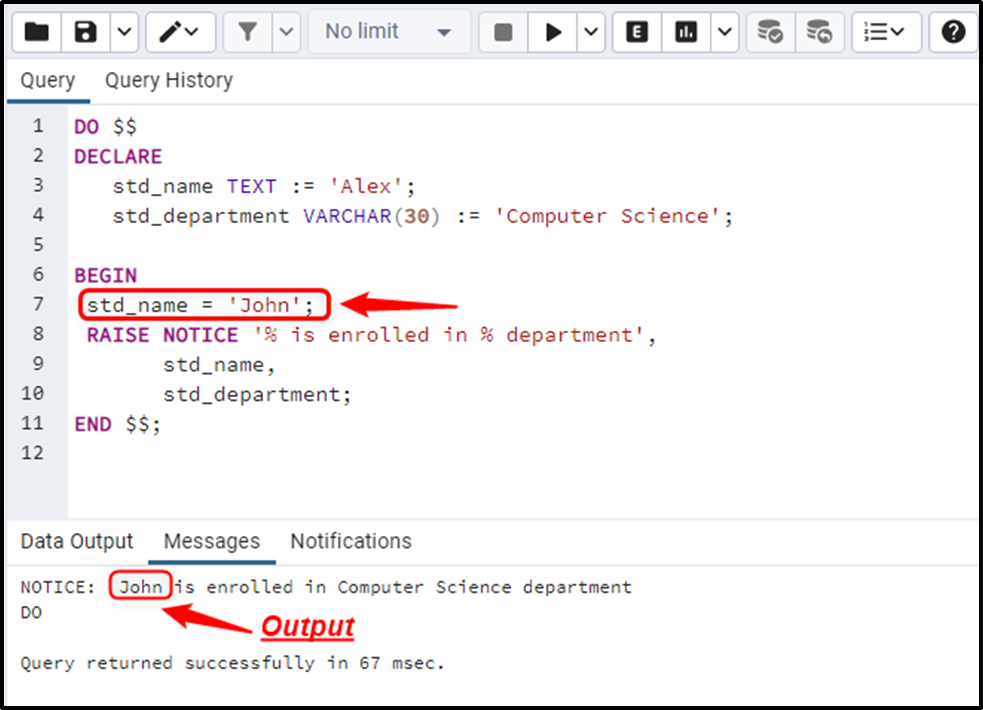Open the Notifications tab
The width and height of the screenshot is (983, 710).
tap(350, 541)
